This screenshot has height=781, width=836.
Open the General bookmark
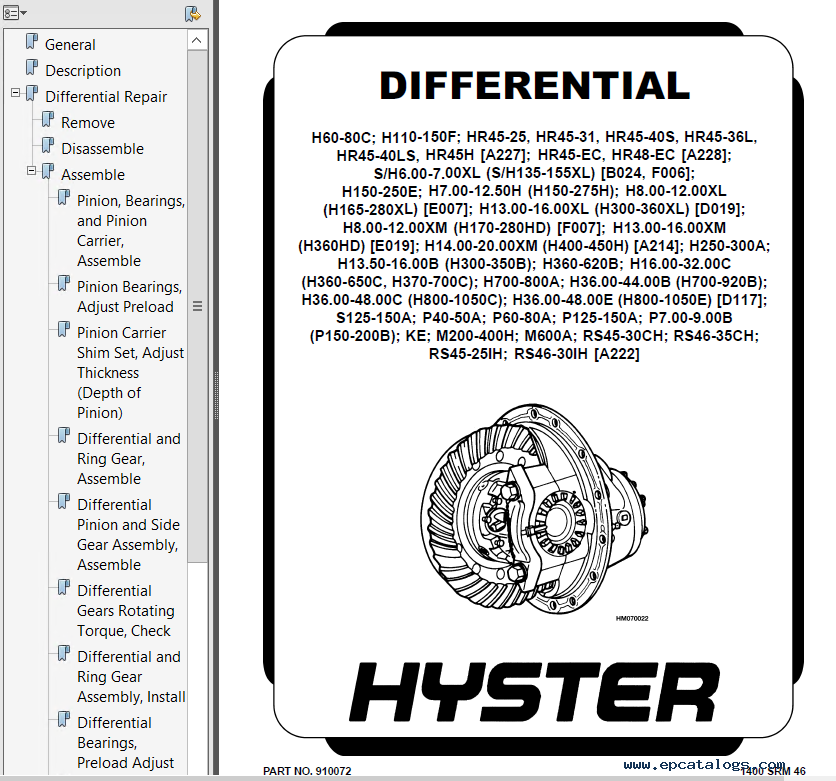[70, 45]
